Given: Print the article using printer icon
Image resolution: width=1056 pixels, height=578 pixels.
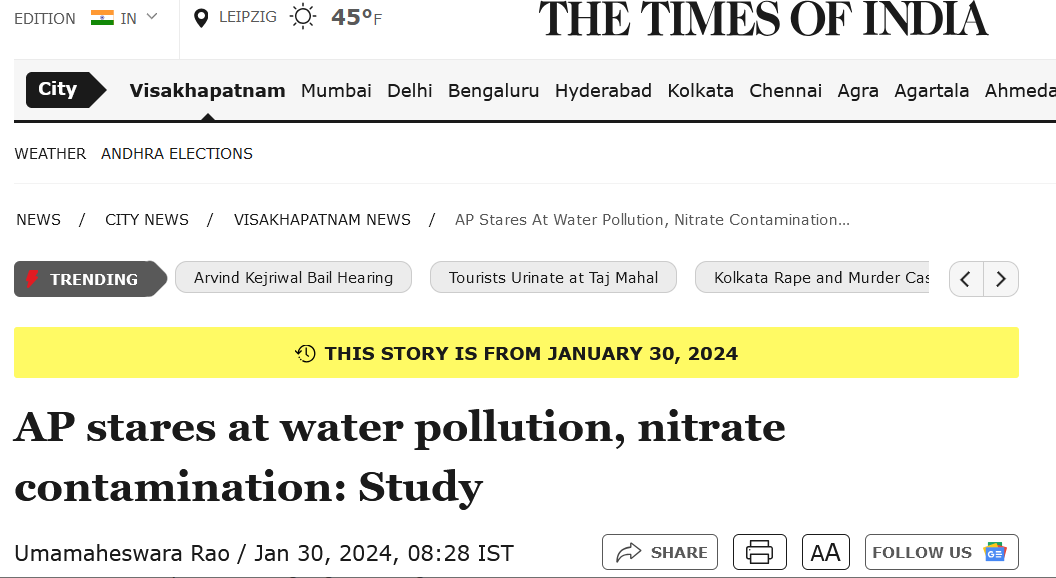Looking at the screenshot, I should (x=760, y=552).
